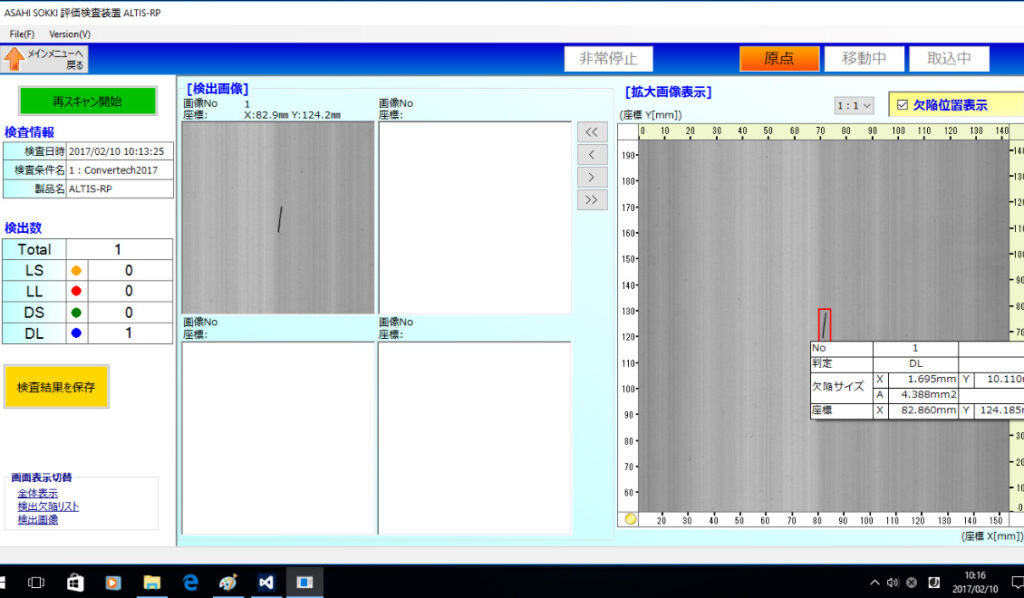Screen dimensions: 1024x598
Task: Select the detected image No 1 thumbnail
Action: point(278,217)
